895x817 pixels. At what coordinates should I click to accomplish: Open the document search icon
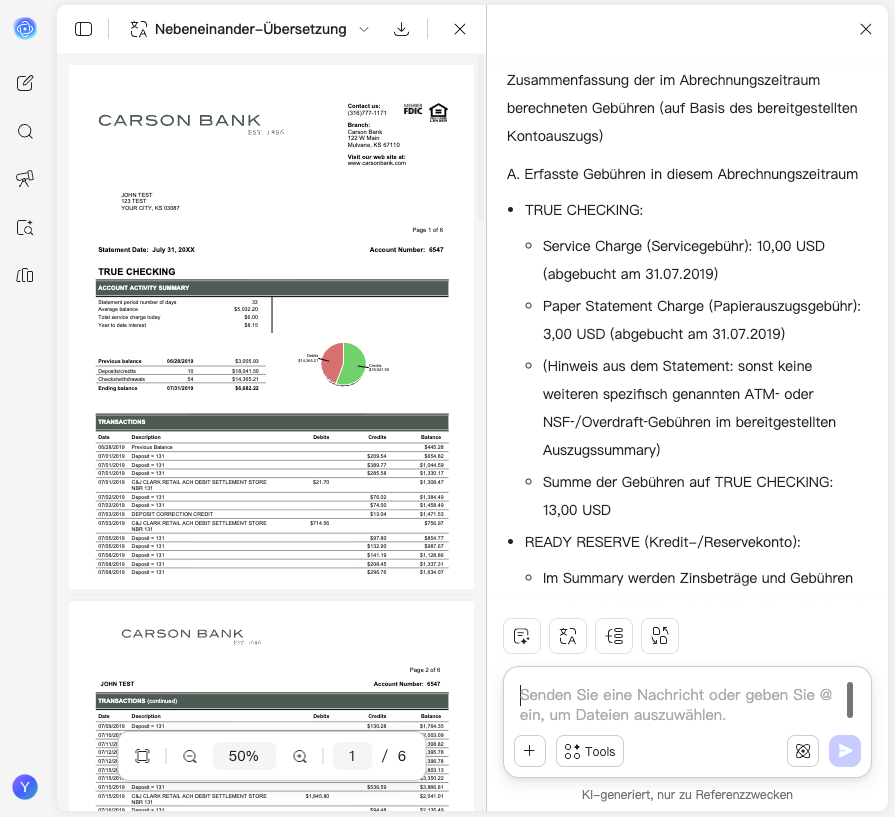[x=25, y=228]
